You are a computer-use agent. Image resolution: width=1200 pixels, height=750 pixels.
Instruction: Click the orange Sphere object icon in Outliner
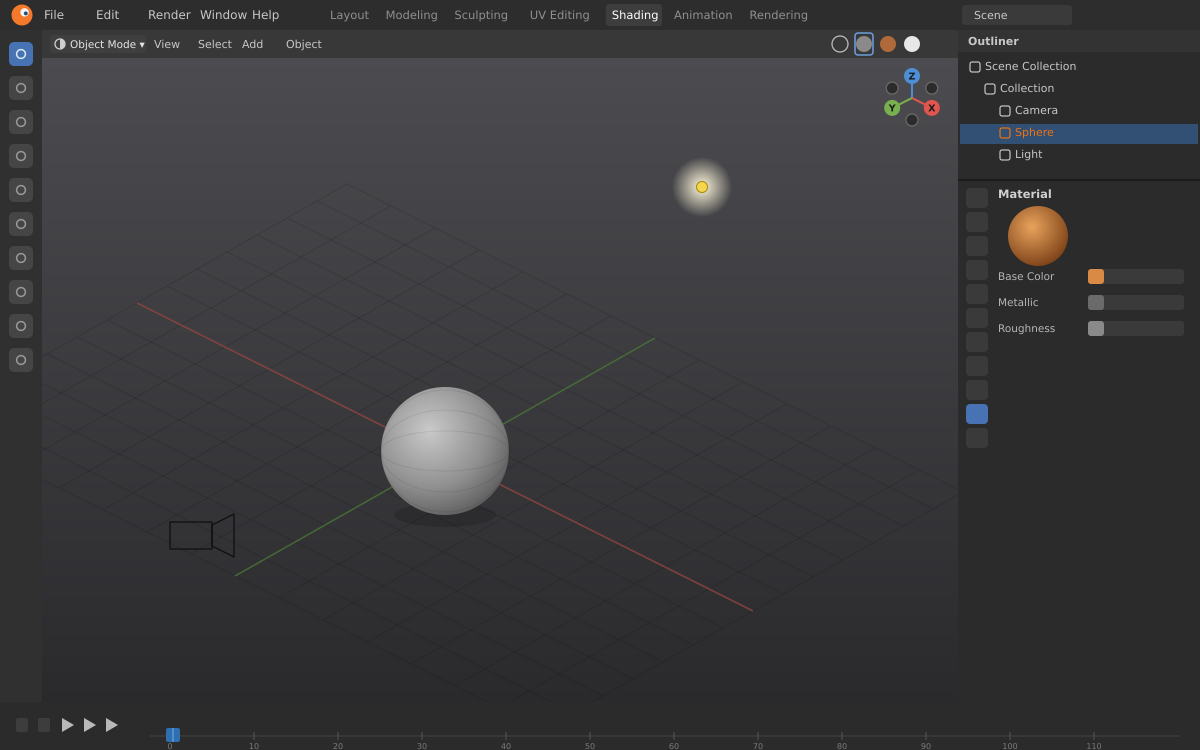pyautogui.click(x=1005, y=133)
